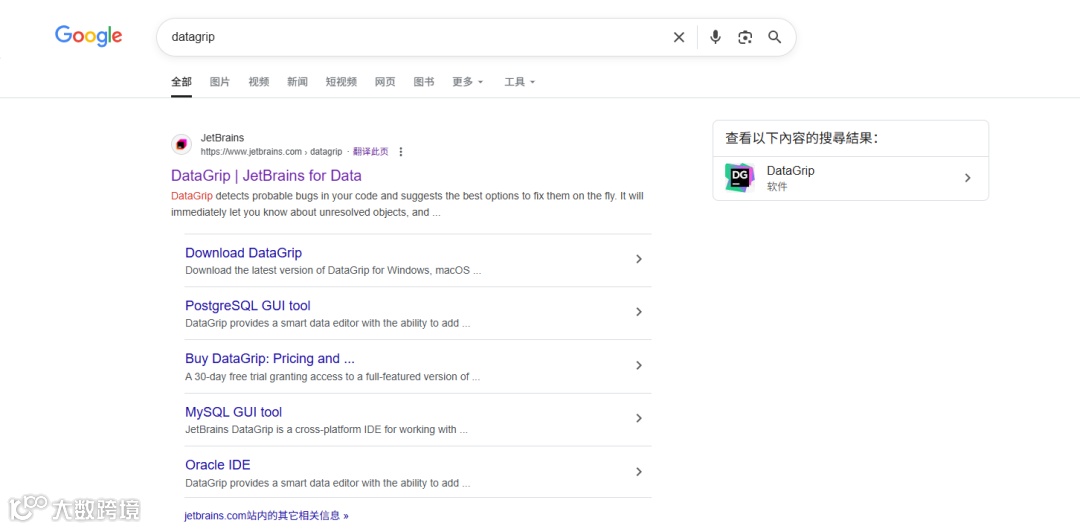The height and width of the screenshot is (529, 1080).
Task: Click the JetBrains favicon in the first result
Action: point(181,144)
